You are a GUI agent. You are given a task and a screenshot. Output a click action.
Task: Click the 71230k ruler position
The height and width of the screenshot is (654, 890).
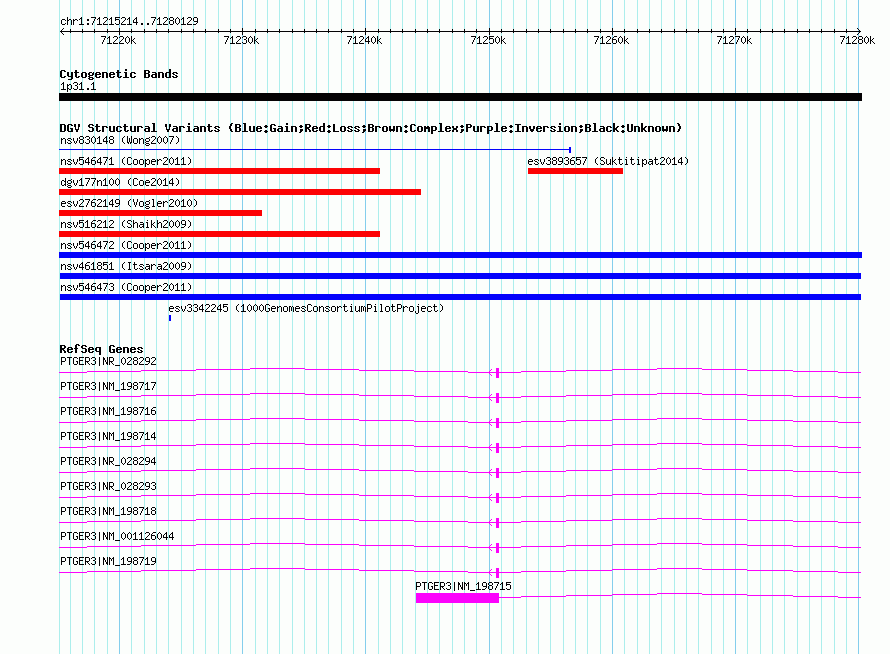click(241, 40)
